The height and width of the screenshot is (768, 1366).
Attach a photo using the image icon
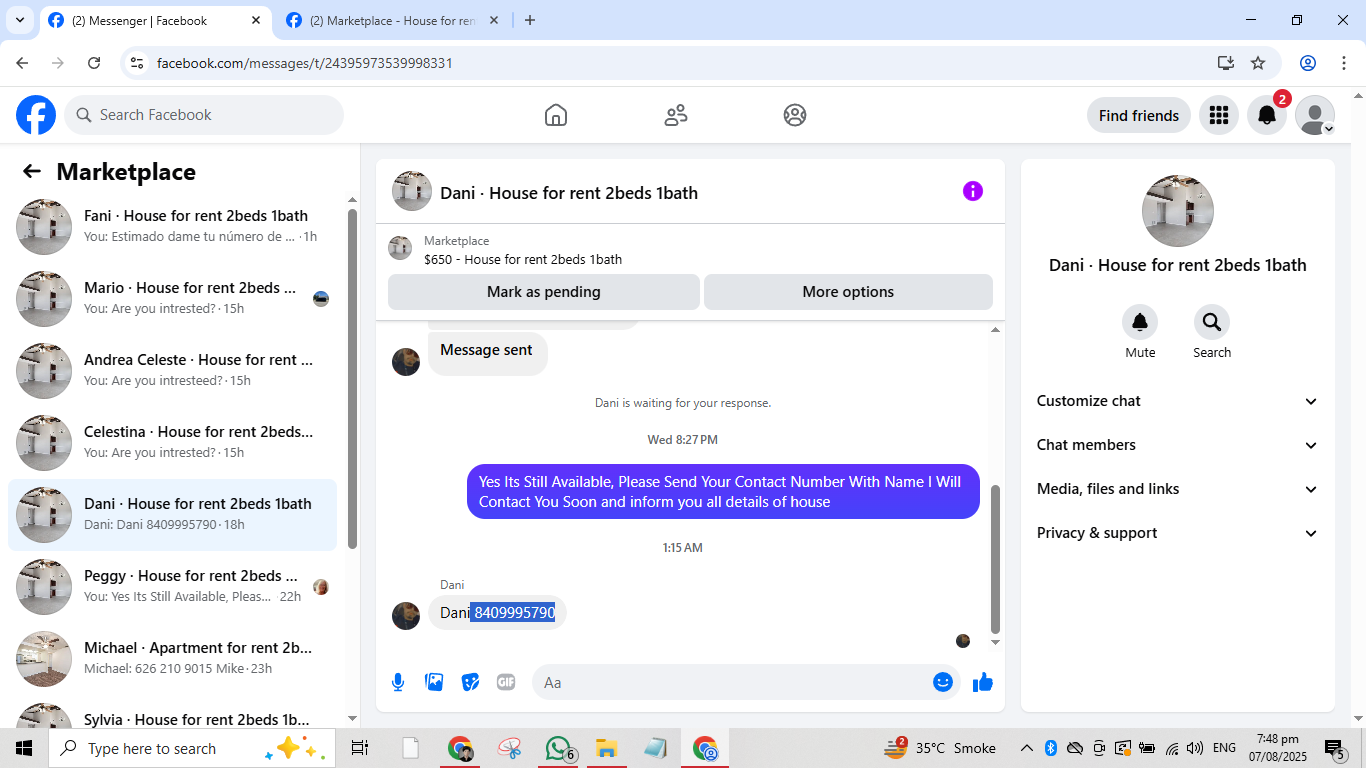click(x=434, y=682)
